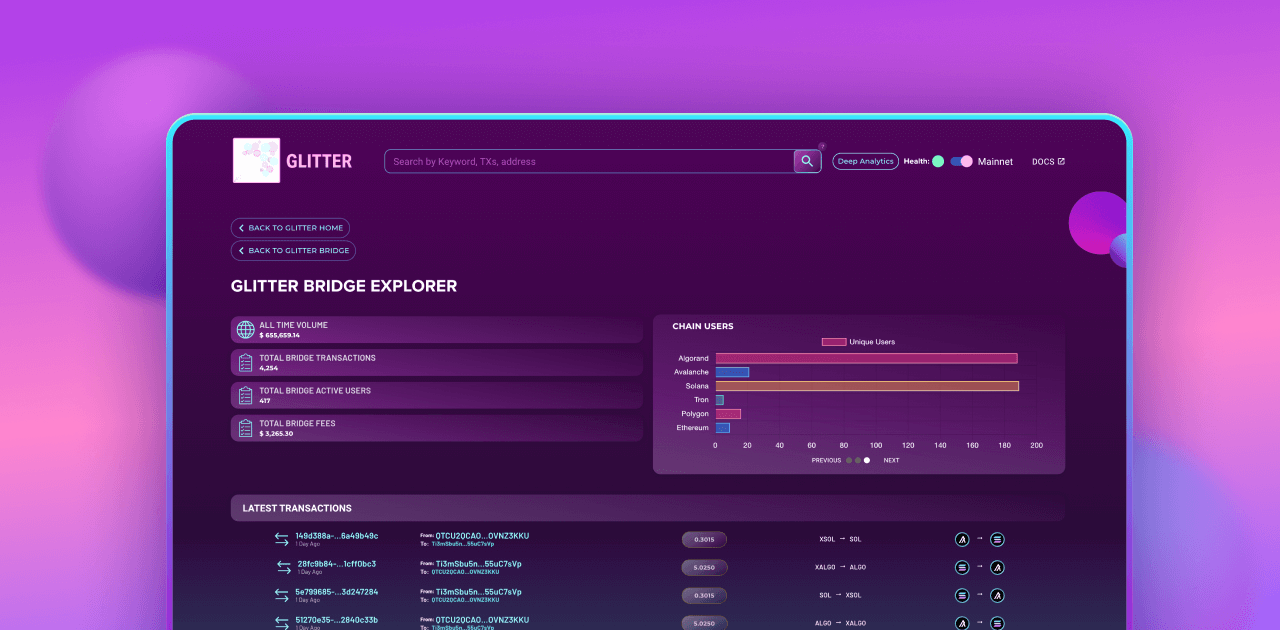Click swap arrows icon for transaction 149d388a
Image resolution: width=1280 pixels, height=630 pixels.
pyautogui.click(x=282, y=539)
